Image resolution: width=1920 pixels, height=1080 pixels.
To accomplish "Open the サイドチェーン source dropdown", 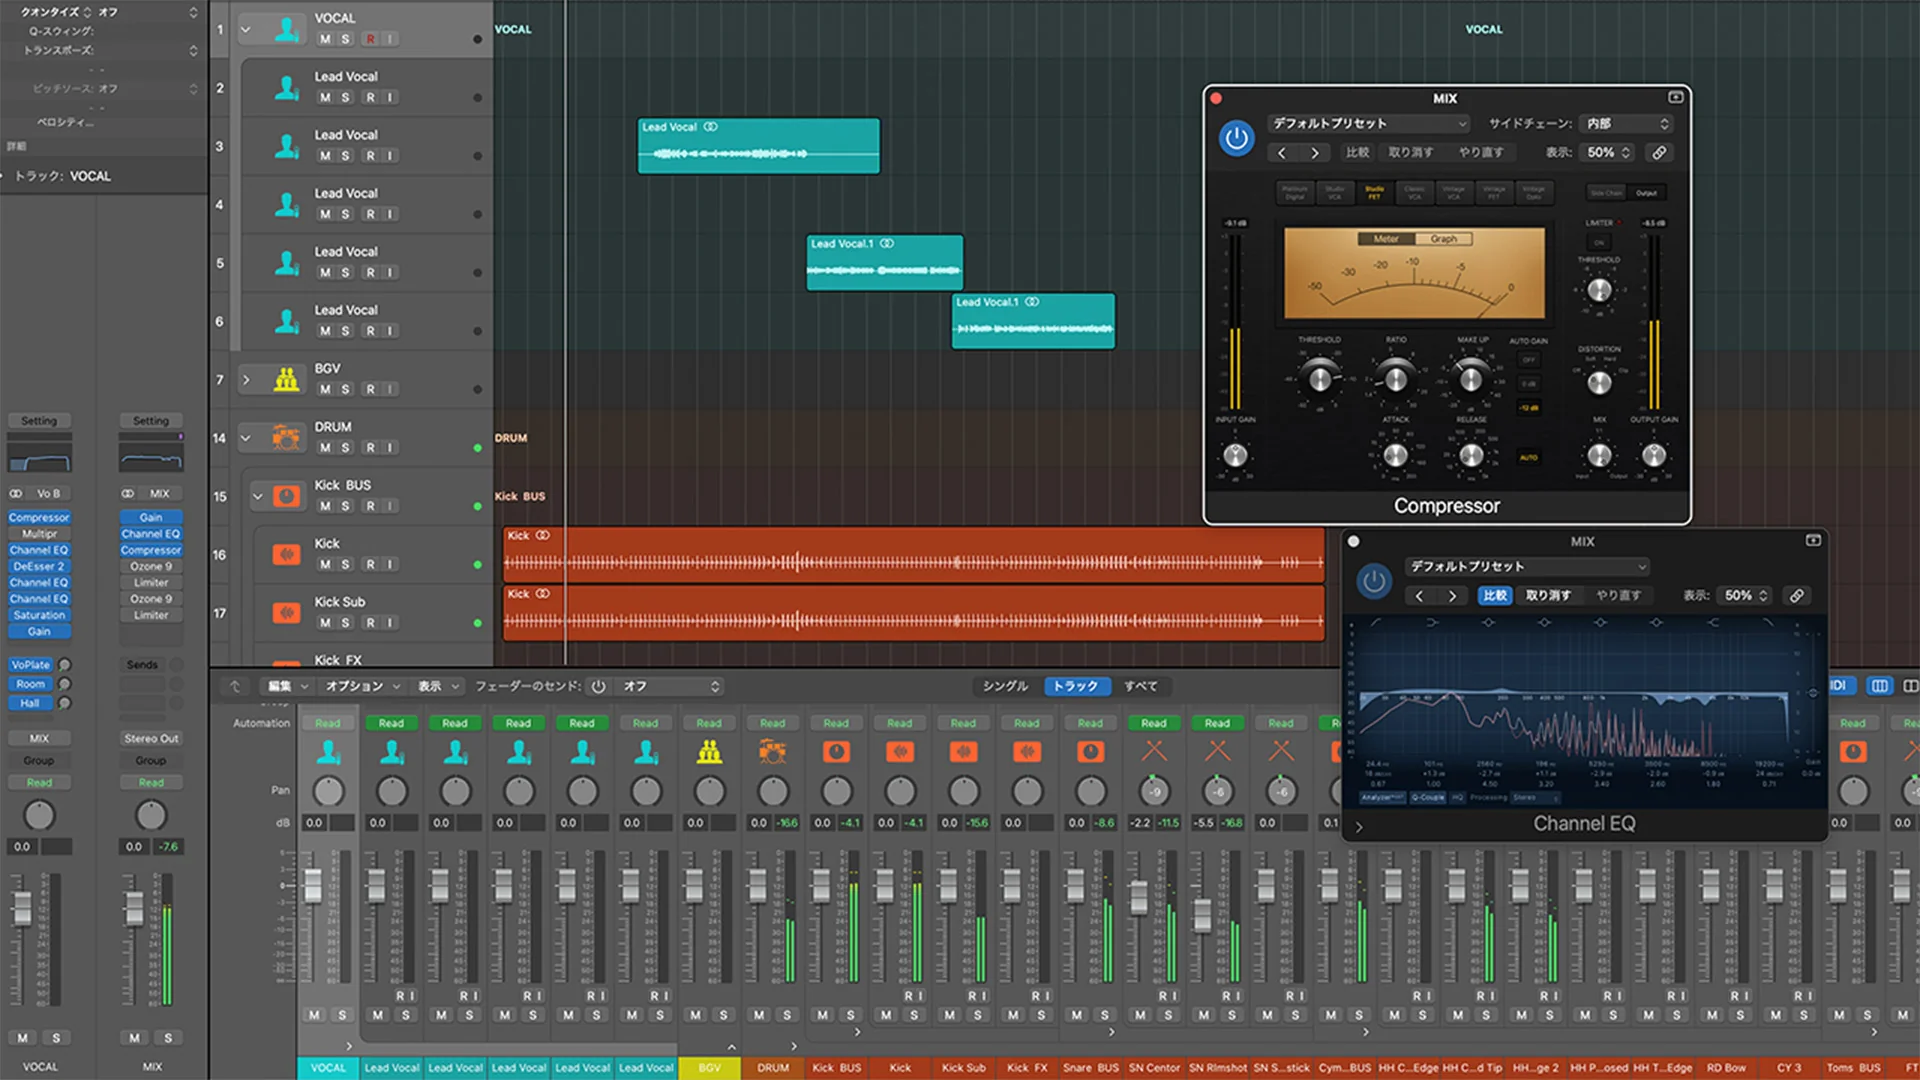I will [x=1626, y=123].
